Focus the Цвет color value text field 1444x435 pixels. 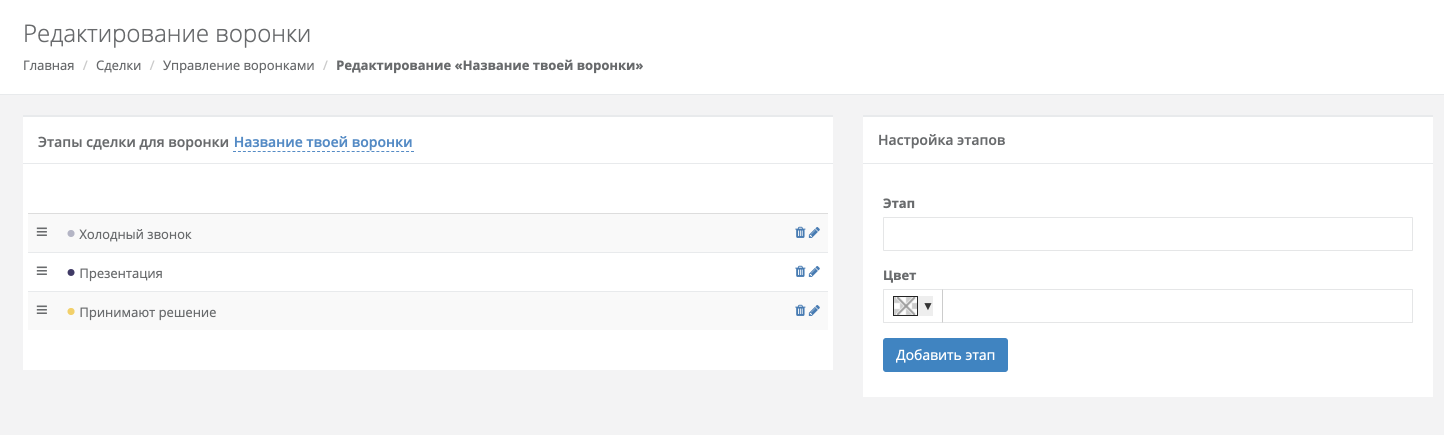(x=1177, y=306)
